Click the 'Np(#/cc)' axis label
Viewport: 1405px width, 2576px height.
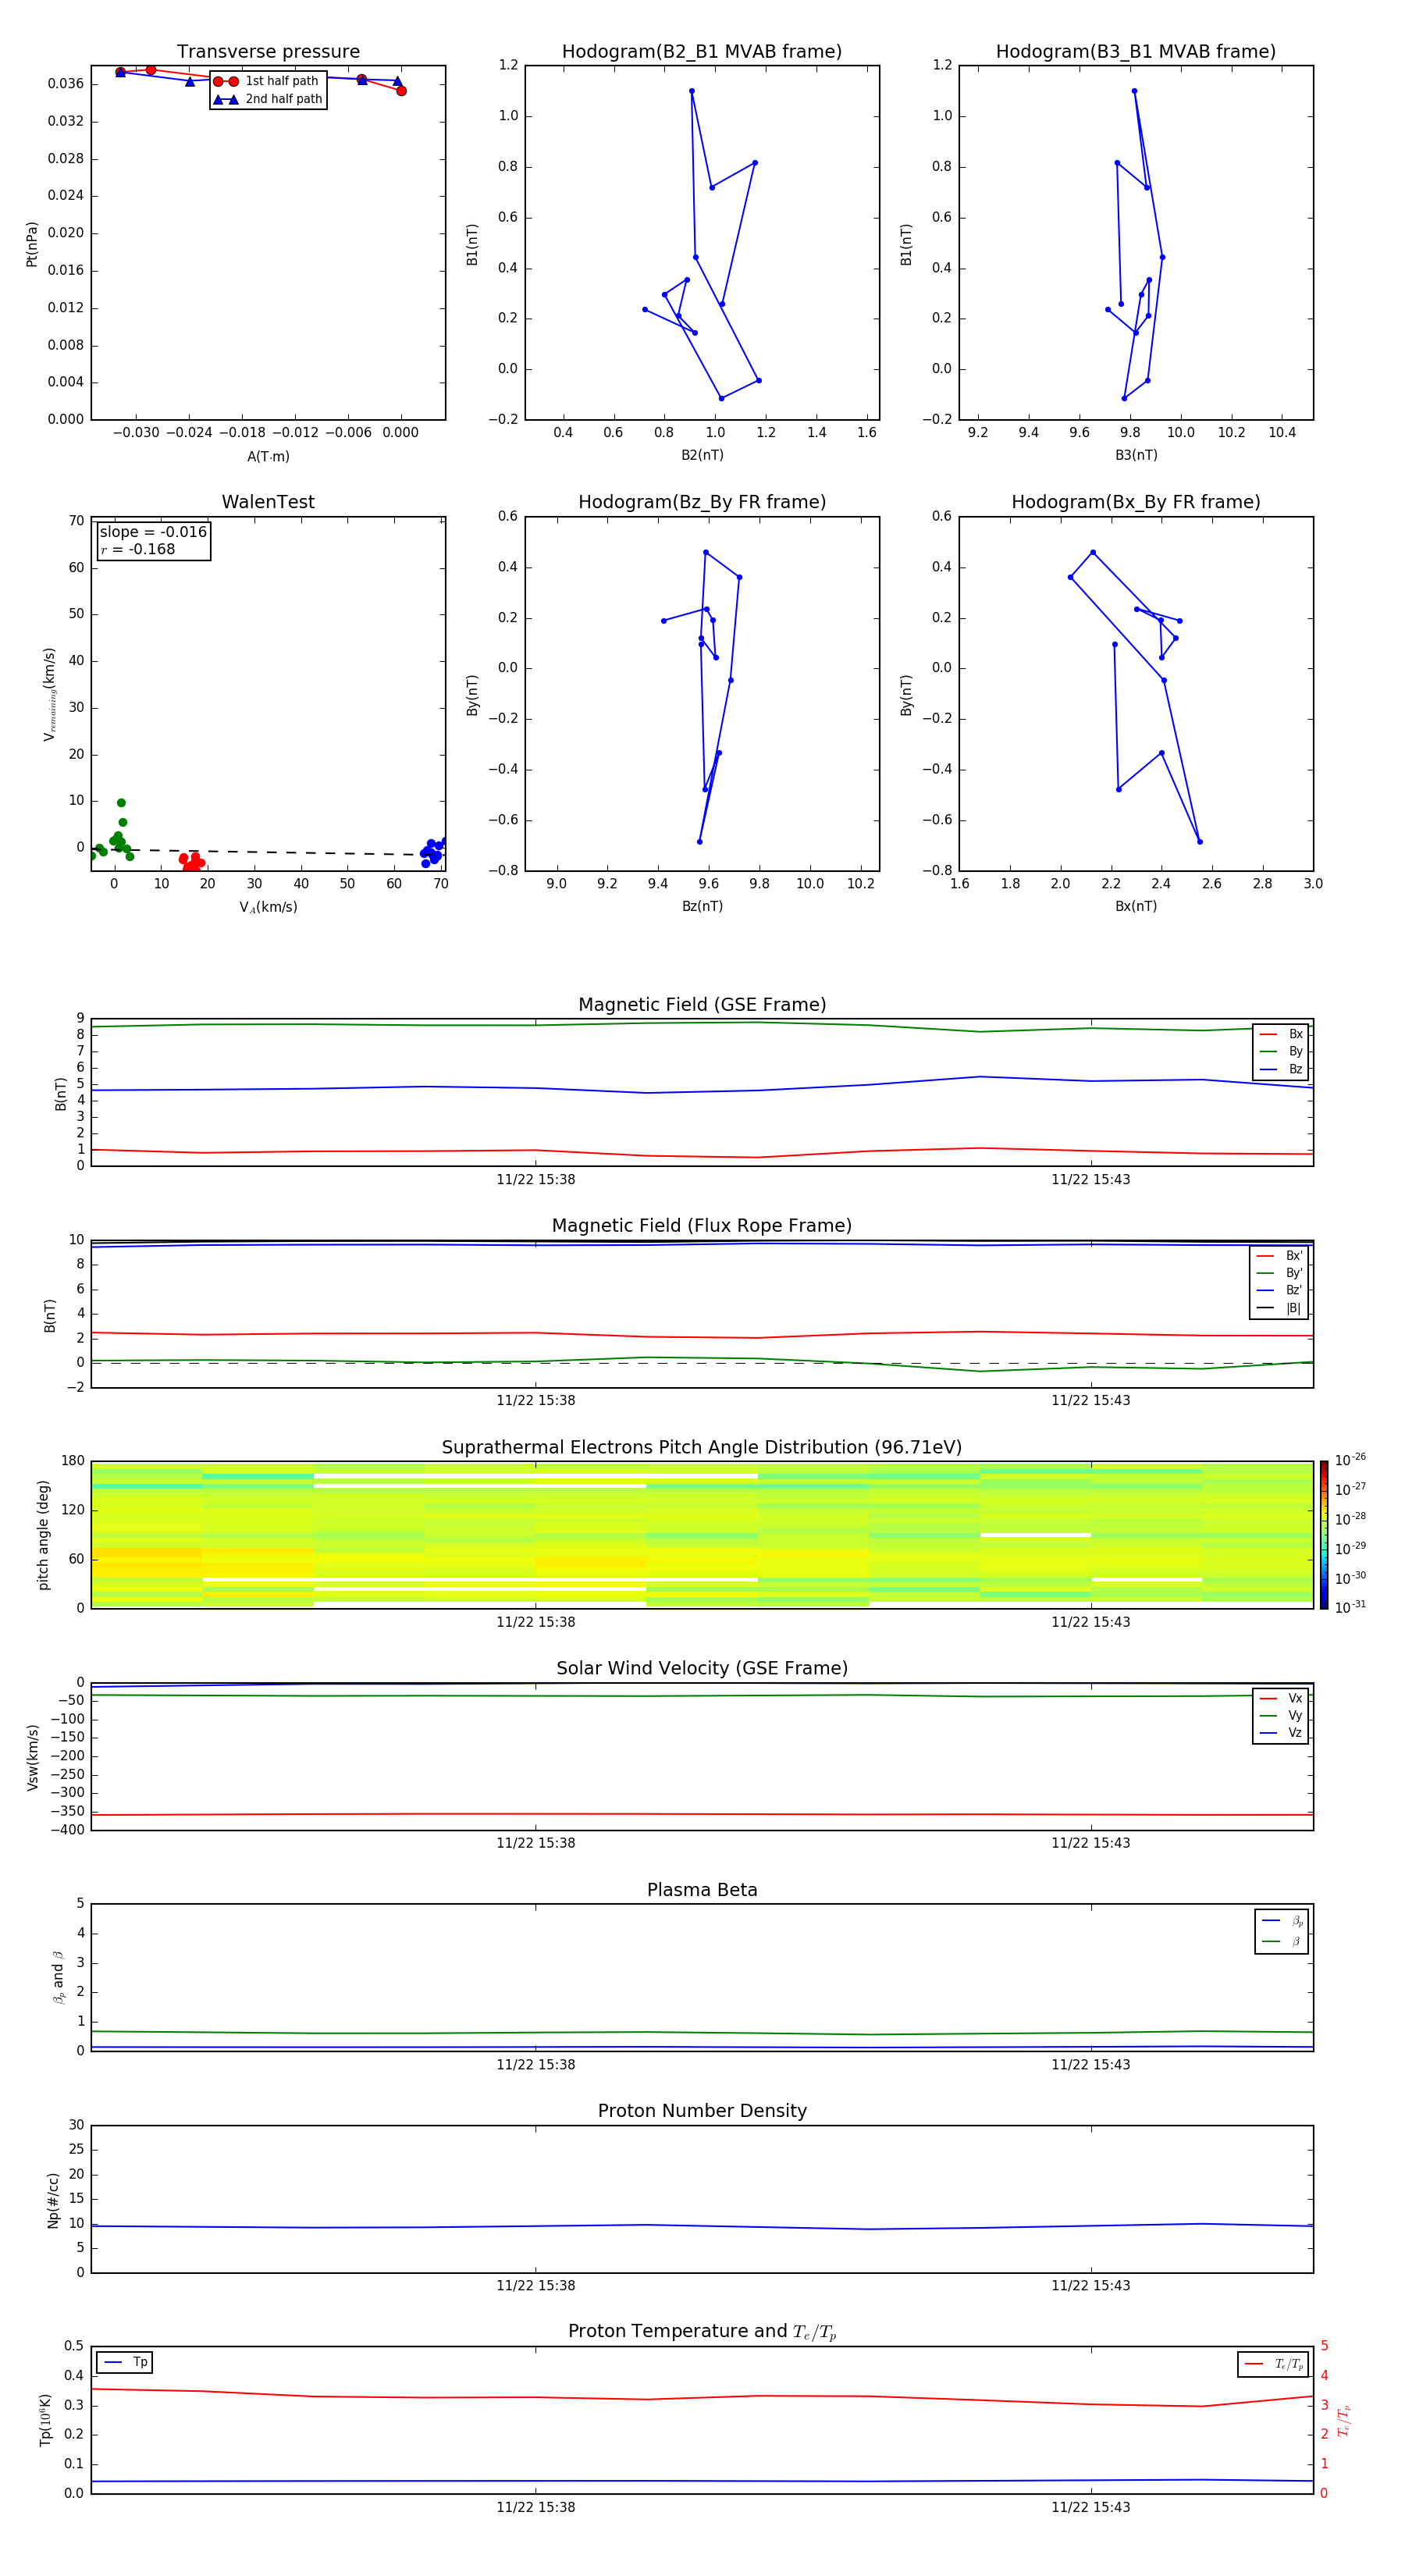click(x=53, y=2200)
